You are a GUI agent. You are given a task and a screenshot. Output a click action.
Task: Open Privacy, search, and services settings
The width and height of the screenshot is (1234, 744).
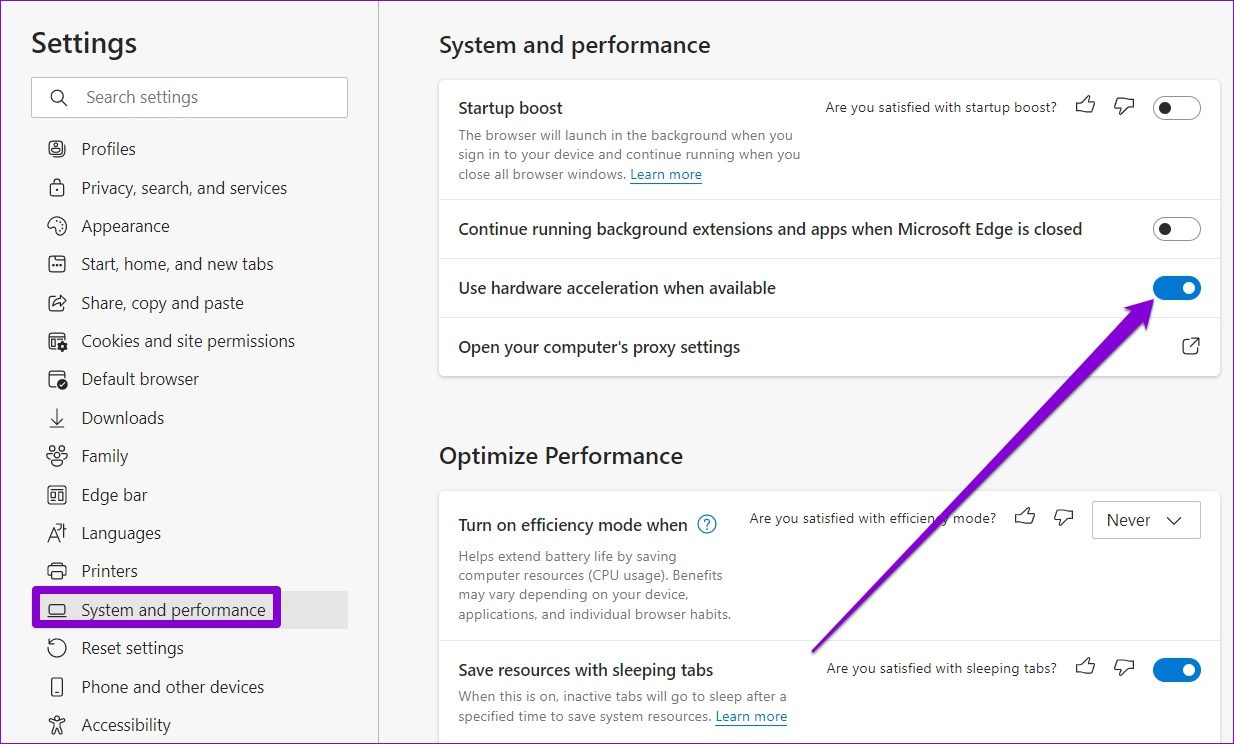(x=184, y=188)
